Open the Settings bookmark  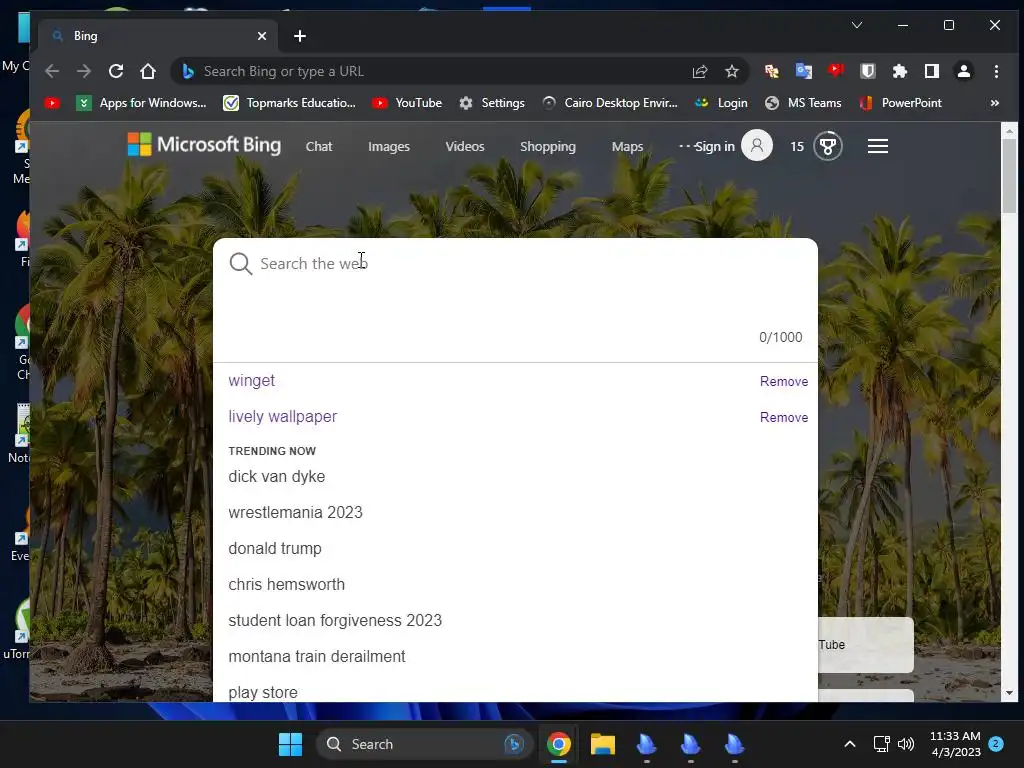point(492,103)
